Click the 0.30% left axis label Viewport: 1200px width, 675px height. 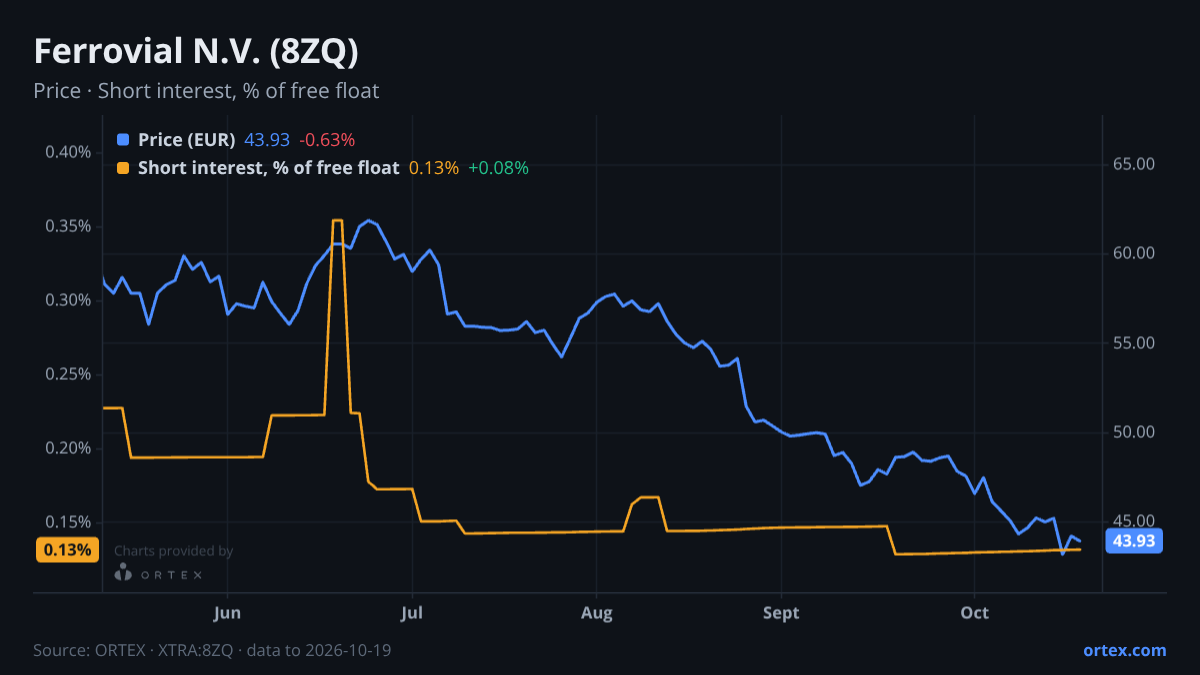click(x=68, y=300)
